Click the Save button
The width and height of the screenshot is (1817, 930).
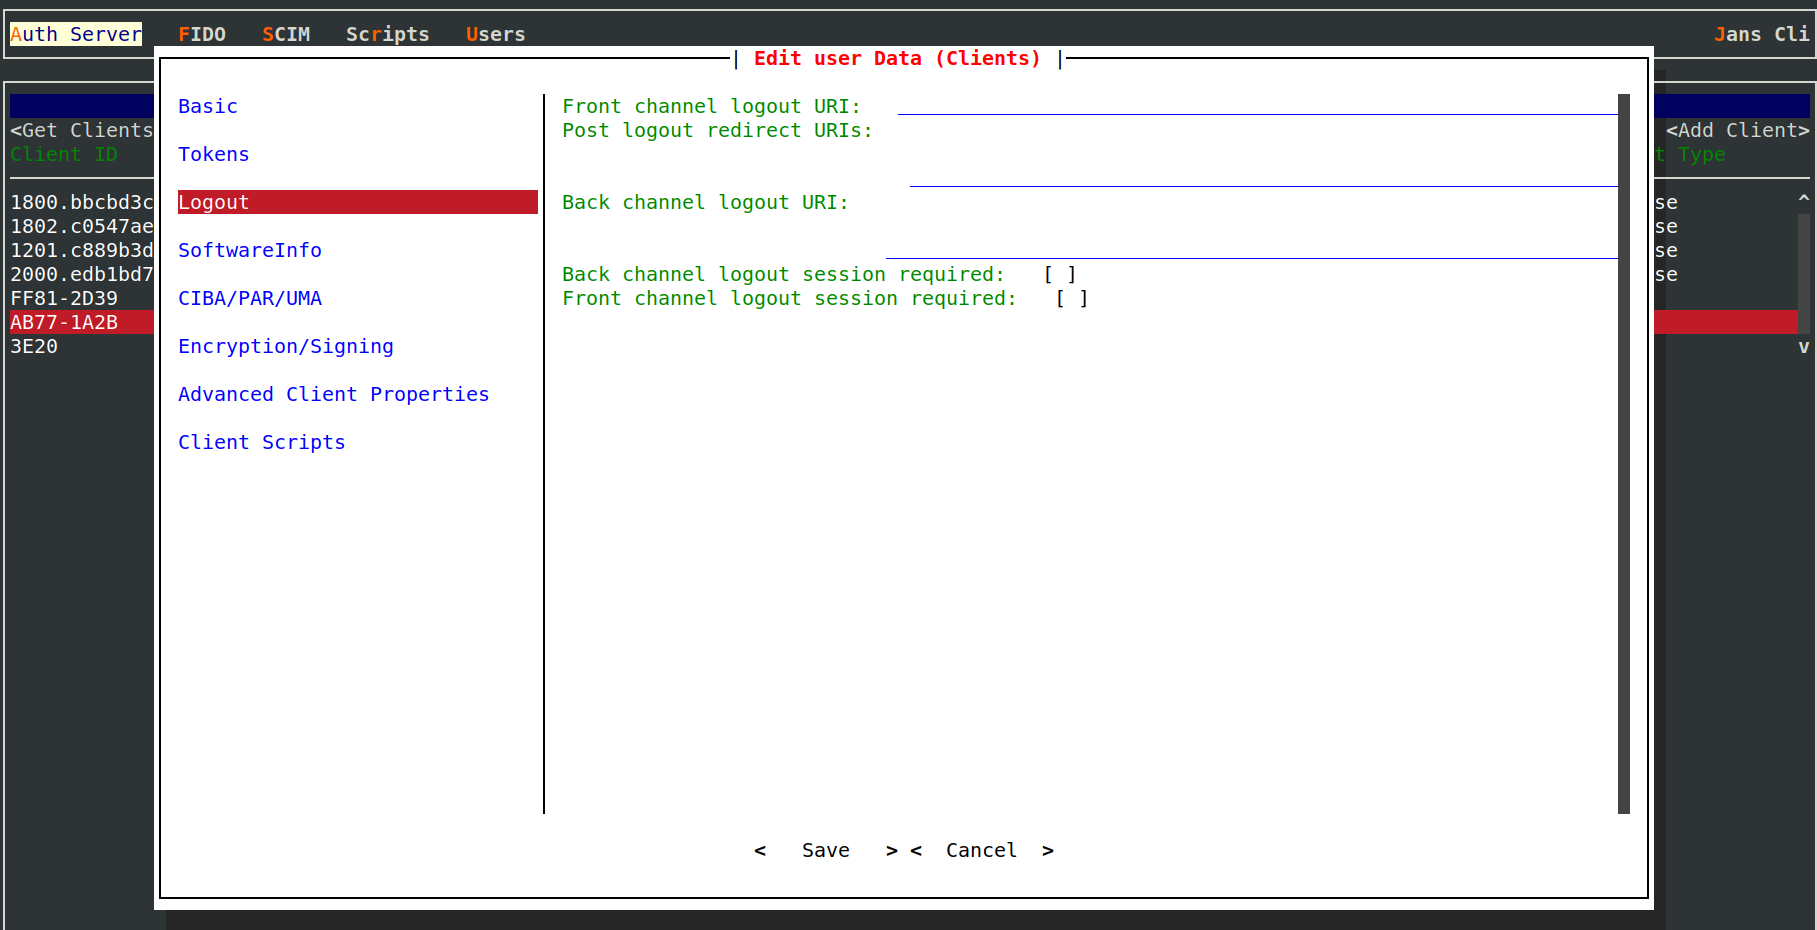coord(826,850)
